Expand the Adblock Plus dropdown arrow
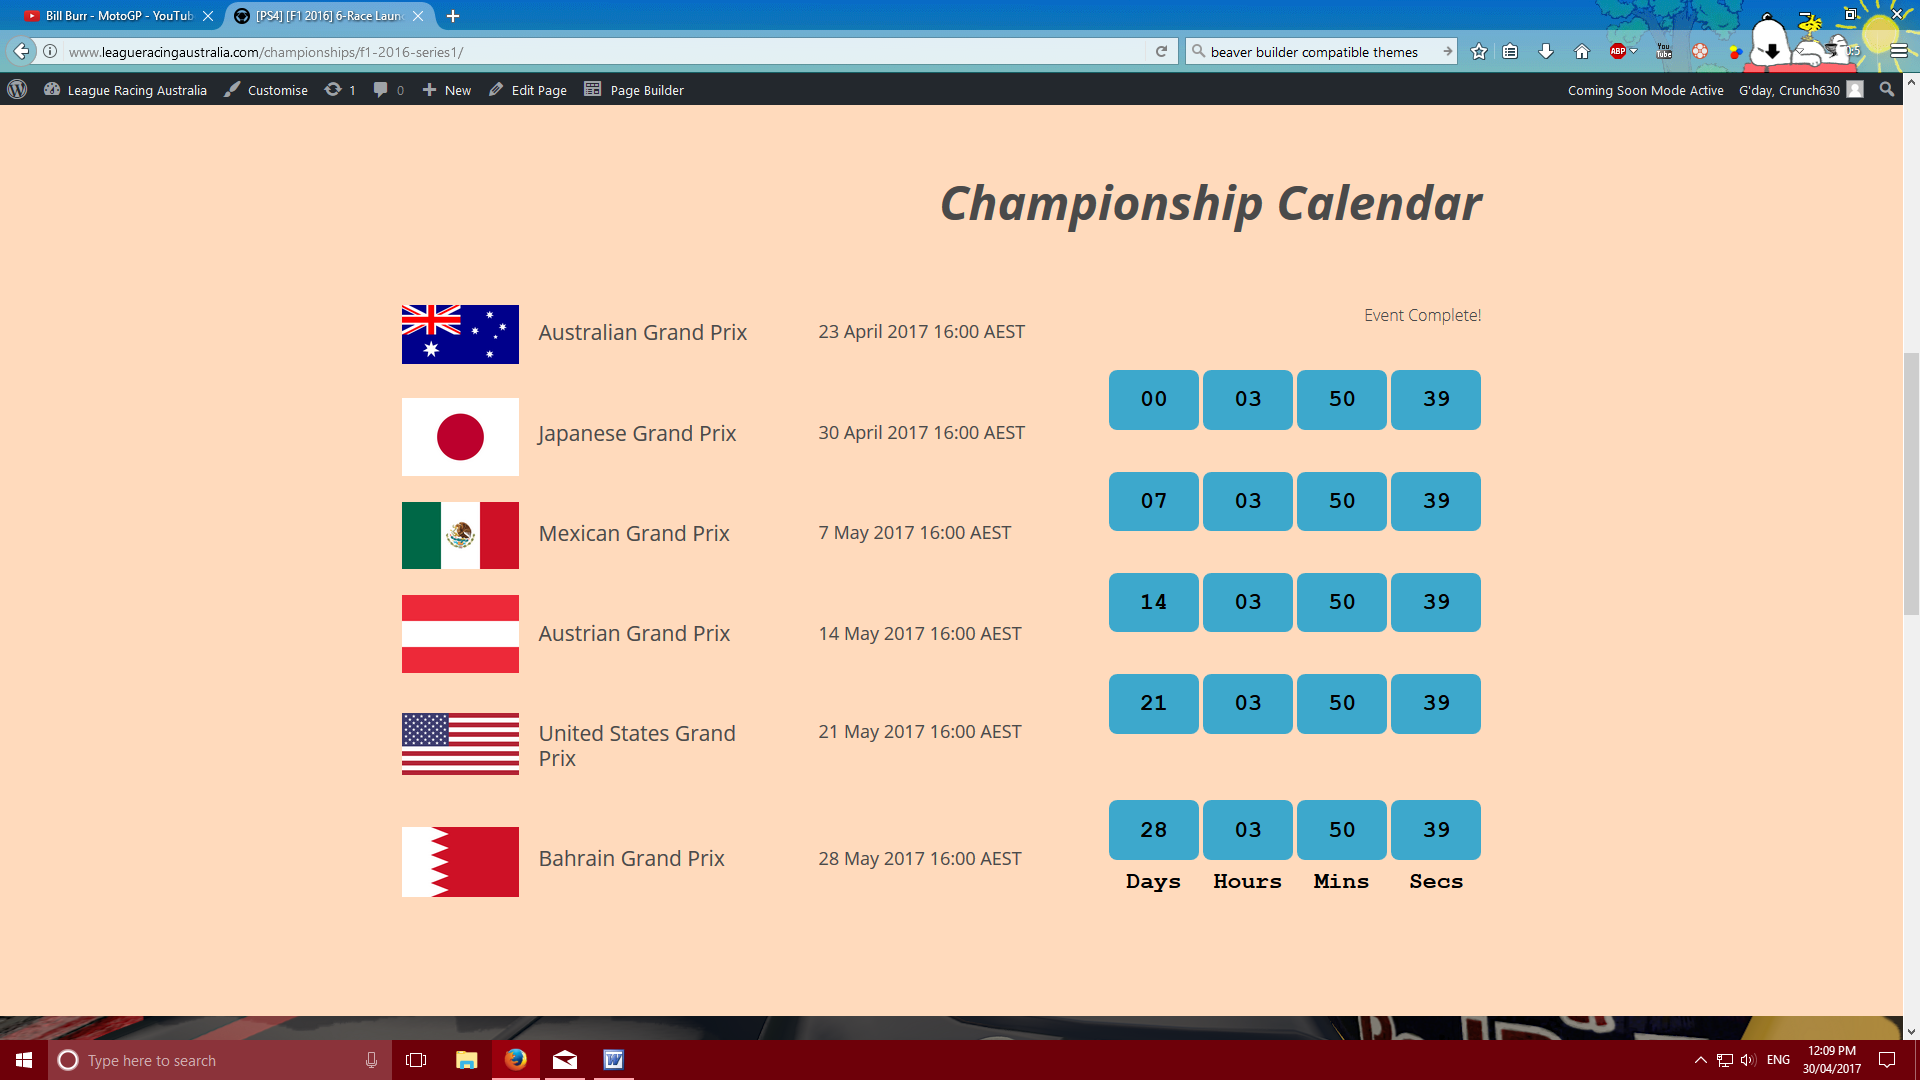1920x1080 pixels. [x=1634, y=51]
